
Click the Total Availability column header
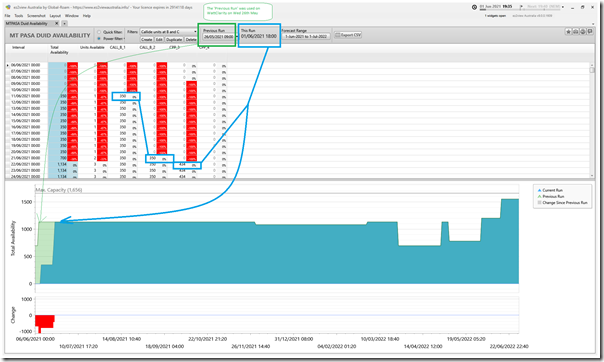(x=59, y=50)
